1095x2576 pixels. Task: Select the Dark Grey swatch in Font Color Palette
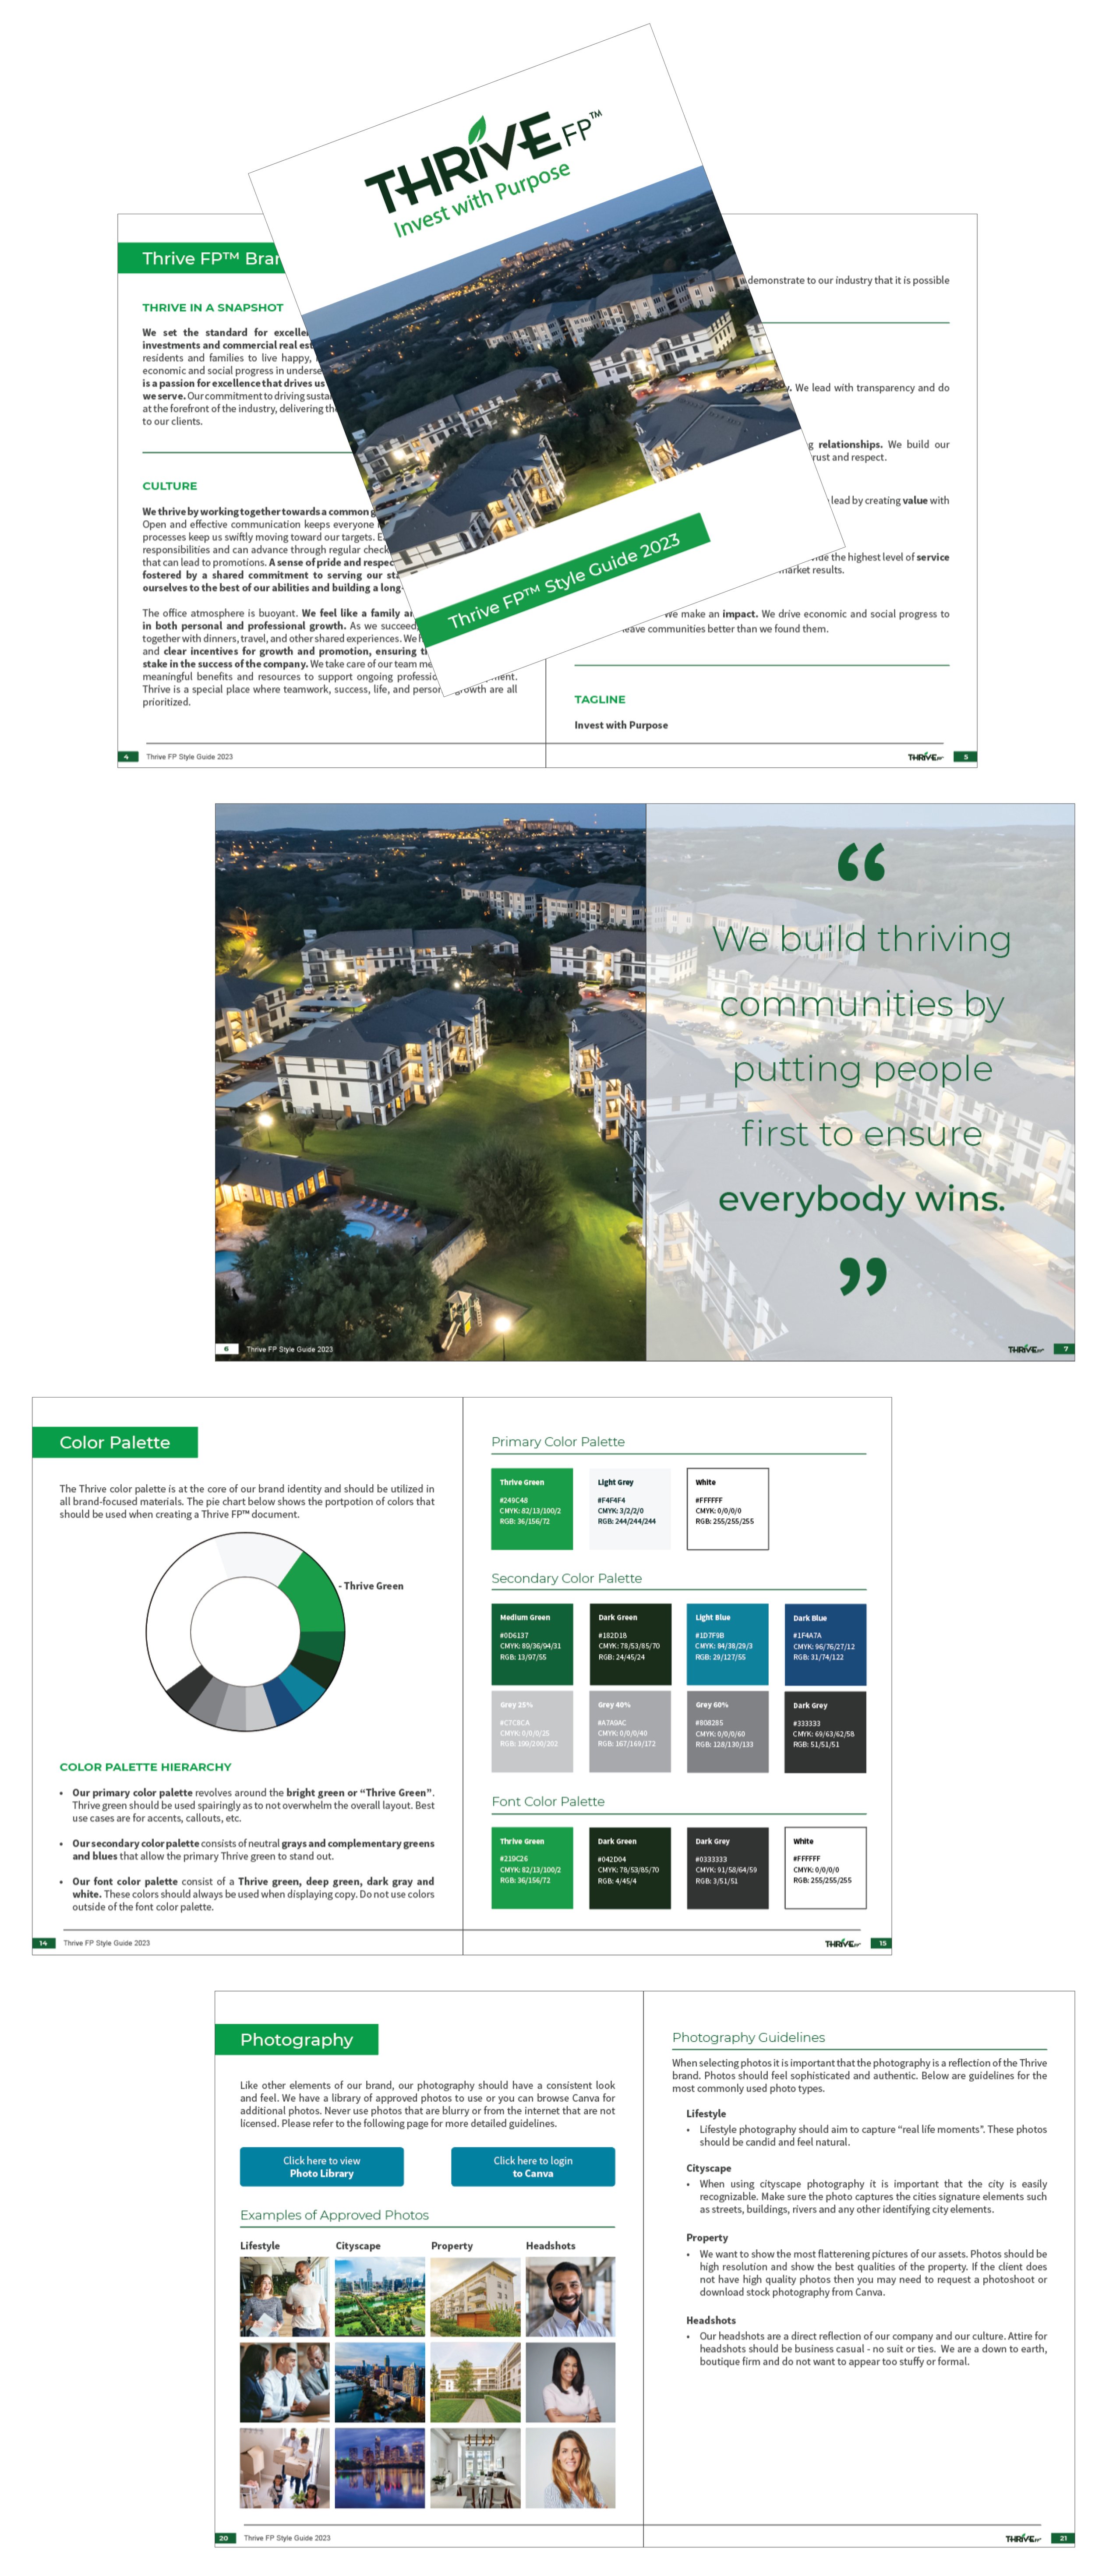point(727,1867)
